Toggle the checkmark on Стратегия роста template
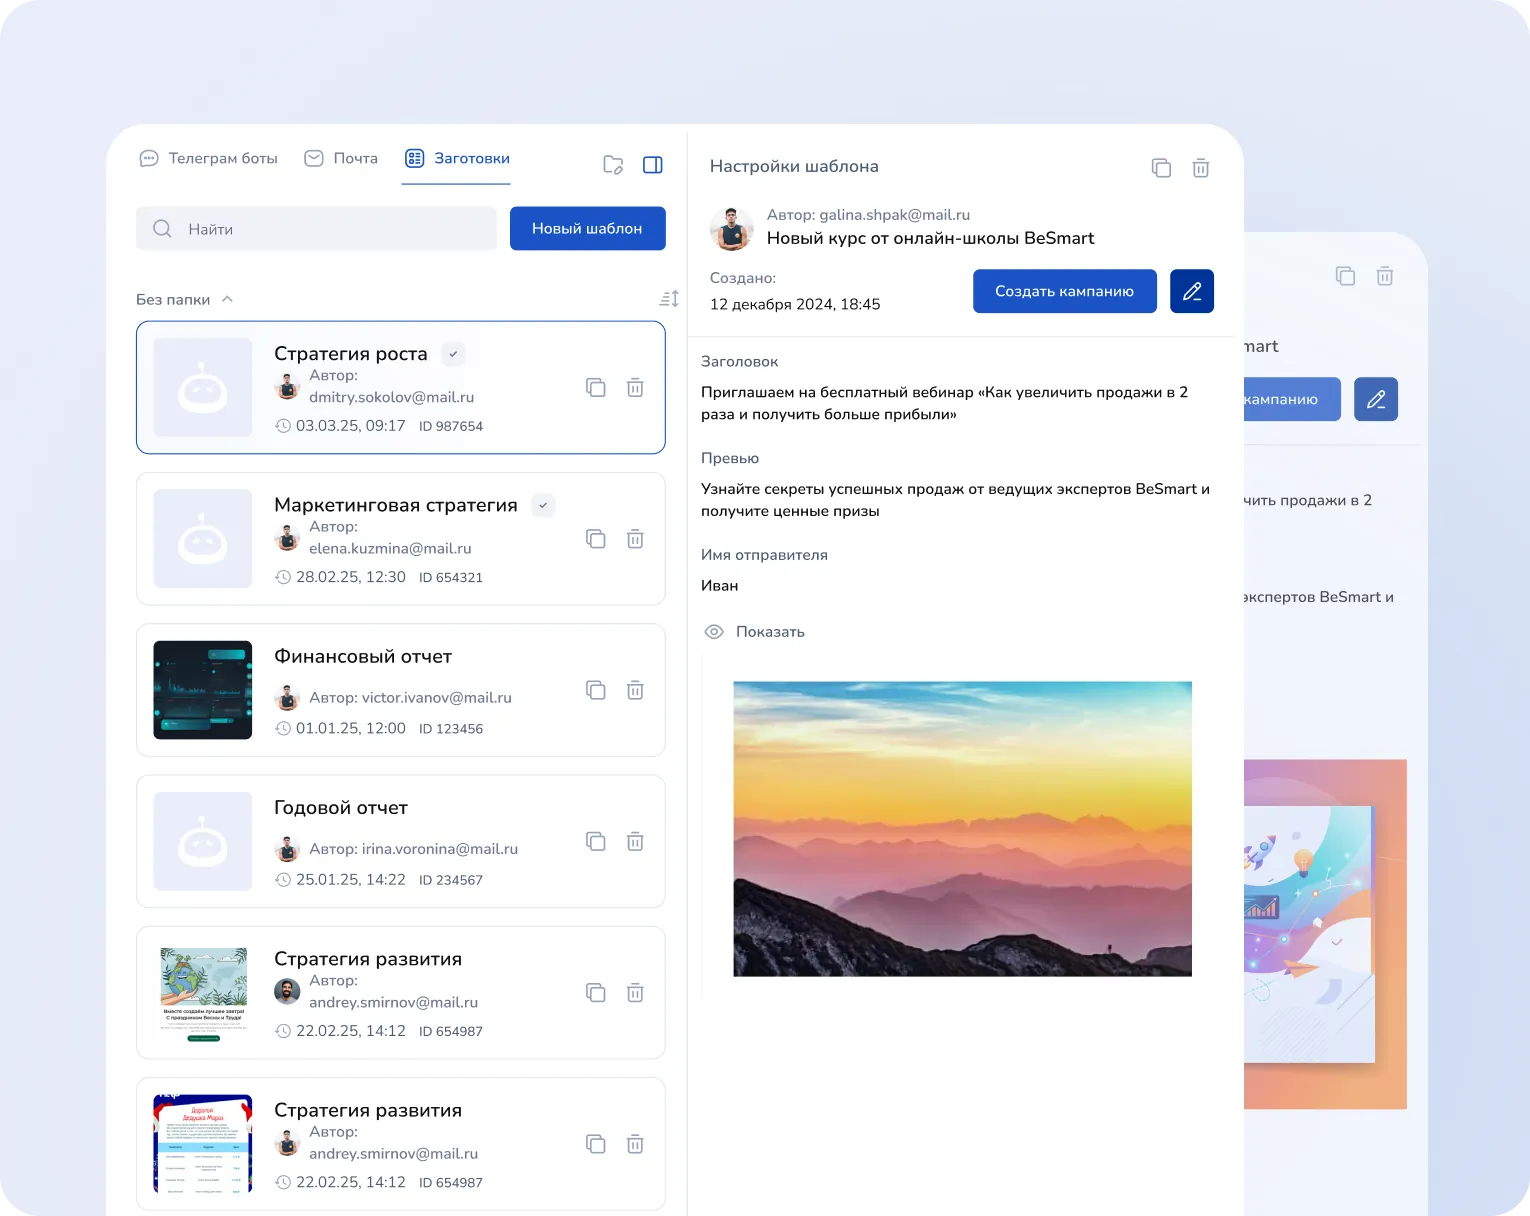Screen dimensions: 1530x1216 point(453,353)
